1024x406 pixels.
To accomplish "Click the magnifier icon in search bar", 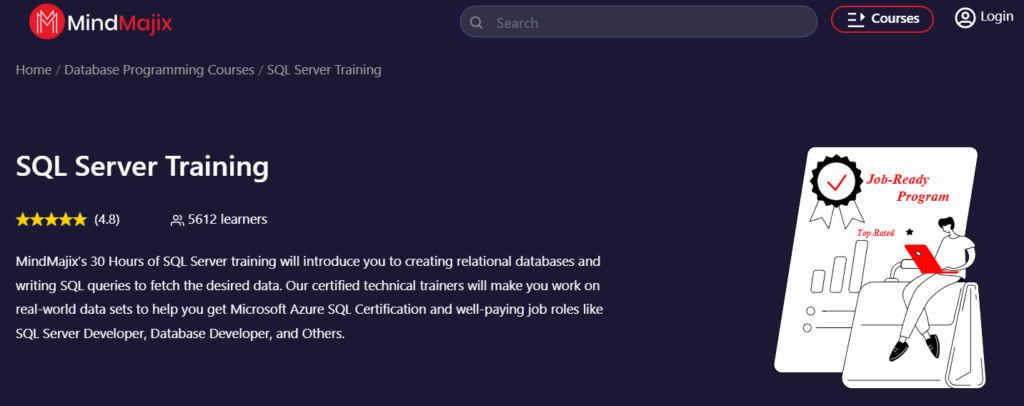I will 476,22.
